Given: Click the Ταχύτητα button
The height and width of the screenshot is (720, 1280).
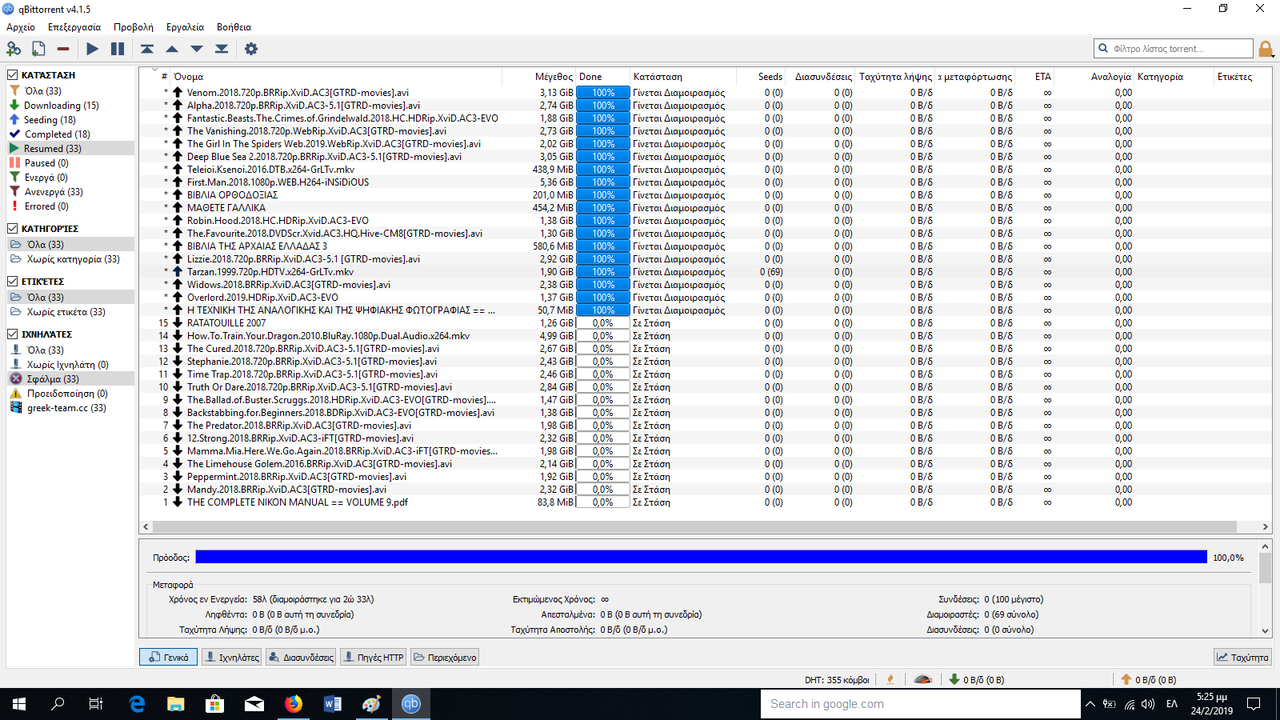Looking at the screenshot, I should tap(1242, 657).
